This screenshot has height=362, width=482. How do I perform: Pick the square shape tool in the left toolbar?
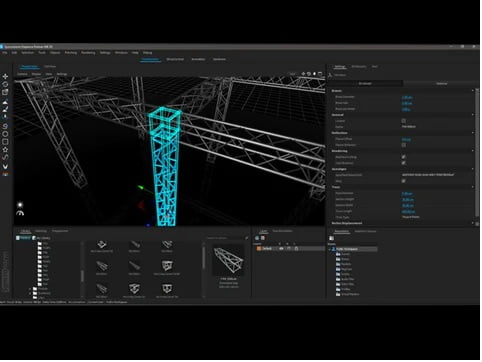pyautogui.click(x=5, y=142)
